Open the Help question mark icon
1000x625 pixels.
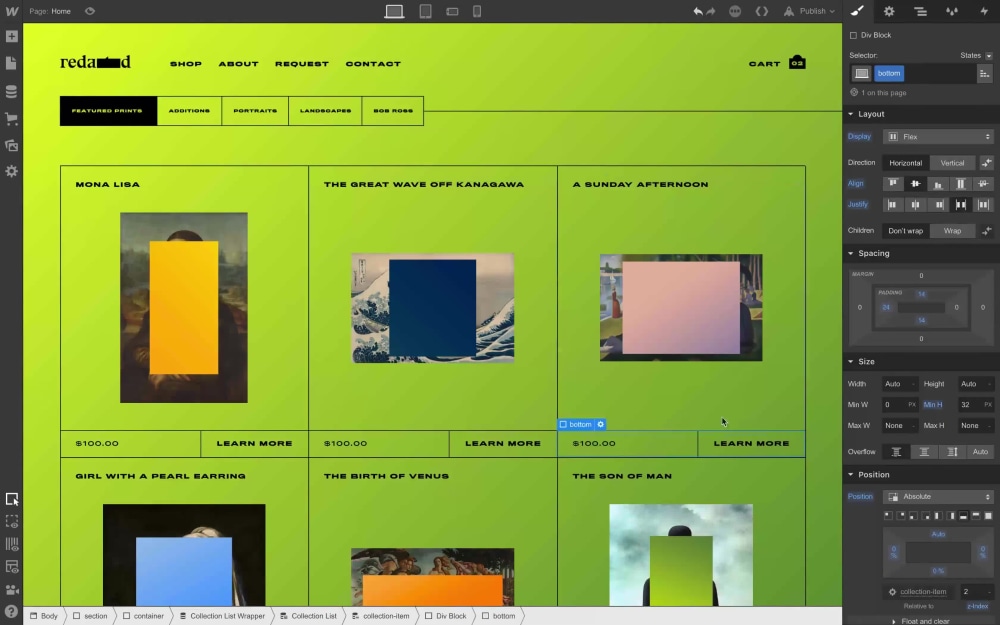tap(11, 611)
